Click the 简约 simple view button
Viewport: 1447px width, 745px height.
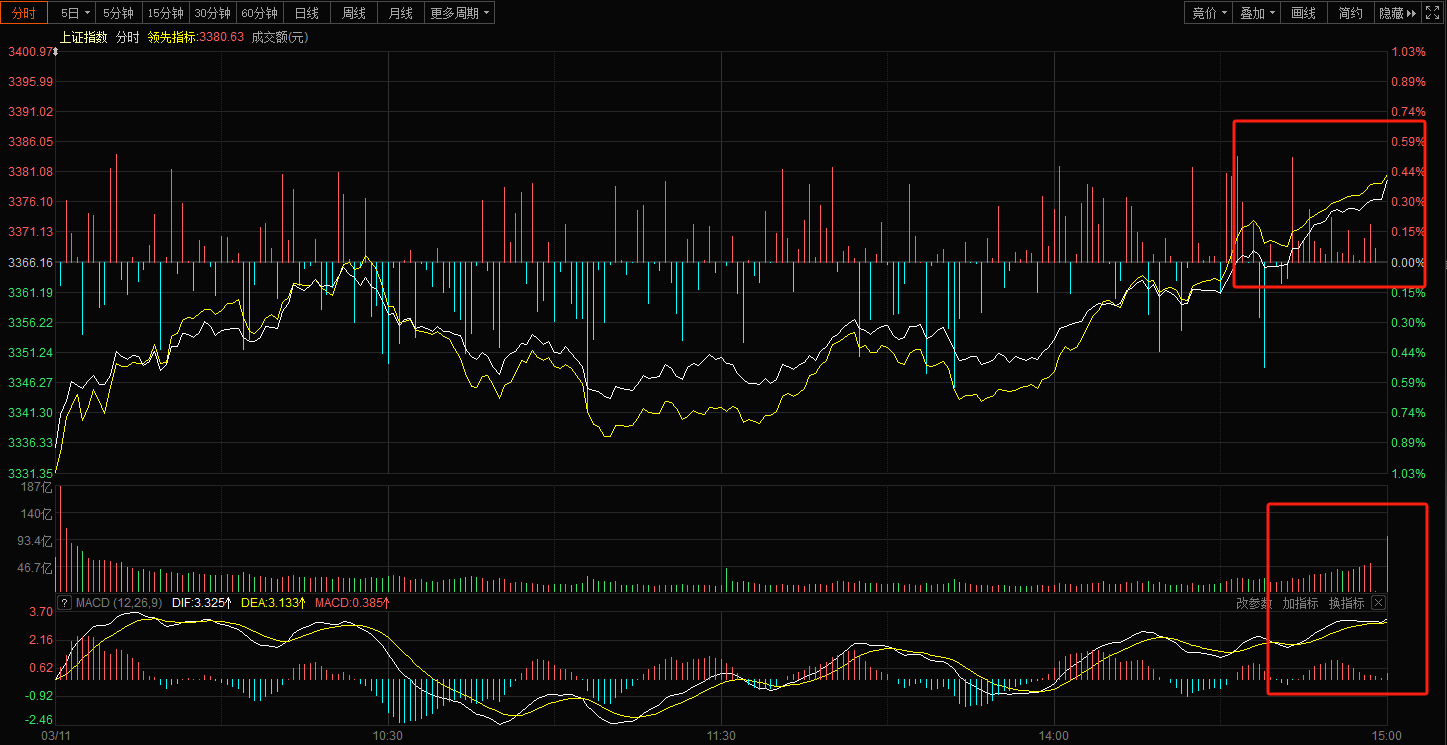click(1351, 13)
